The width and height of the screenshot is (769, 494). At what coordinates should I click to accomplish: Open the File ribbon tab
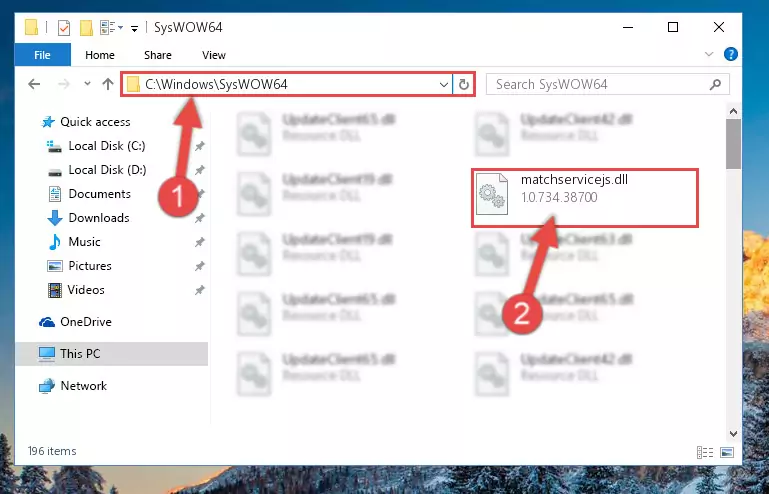pos(43,55)
